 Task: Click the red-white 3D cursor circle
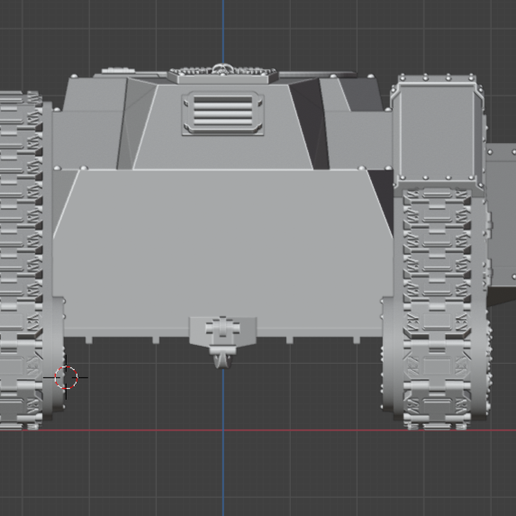click(x=66, y=377)
